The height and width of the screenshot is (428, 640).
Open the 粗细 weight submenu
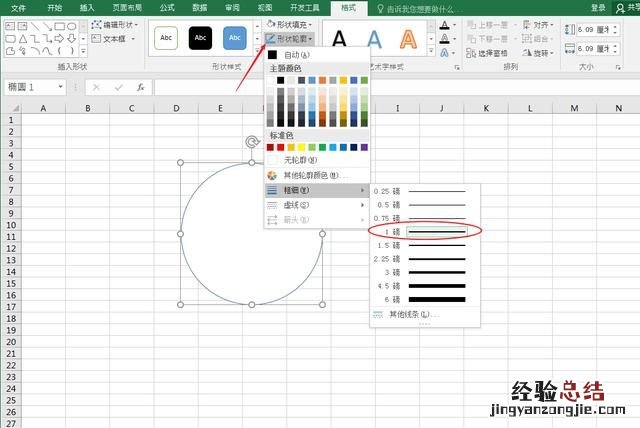click(317, 190)
